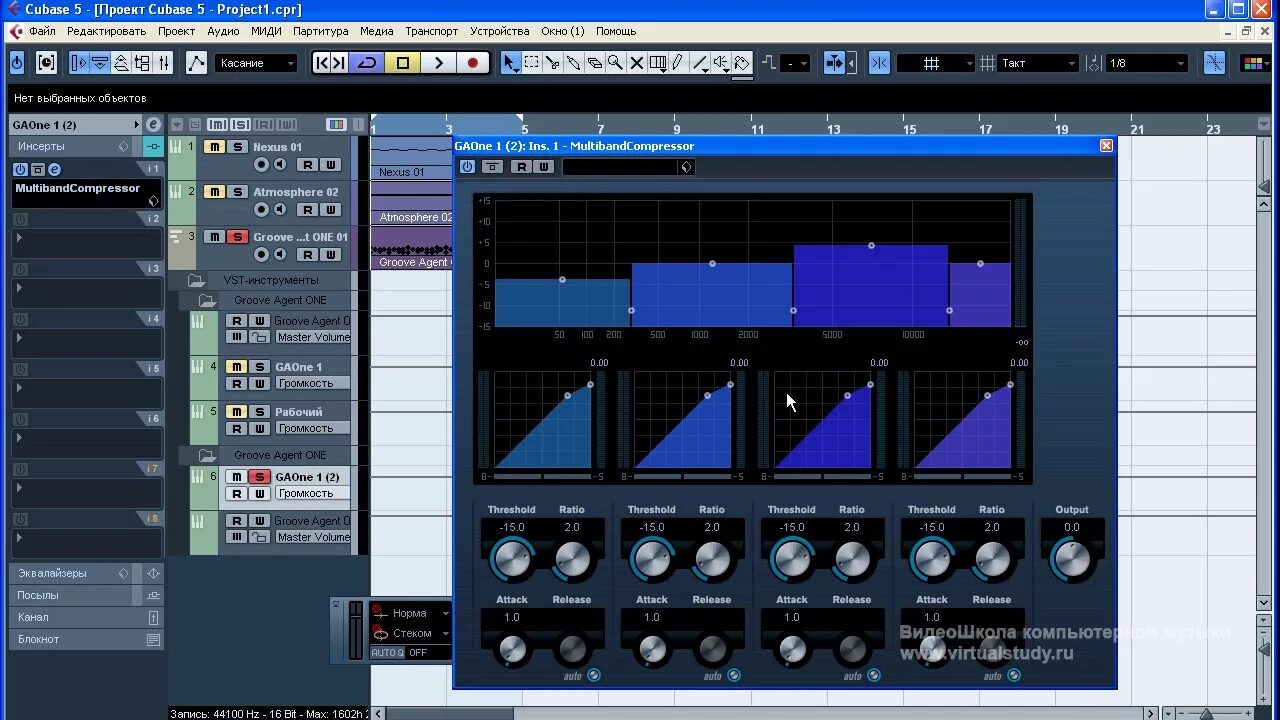Toggle the Snap on/off button
The width and height of the screenshot is (1280, 720).
(879, 63)
